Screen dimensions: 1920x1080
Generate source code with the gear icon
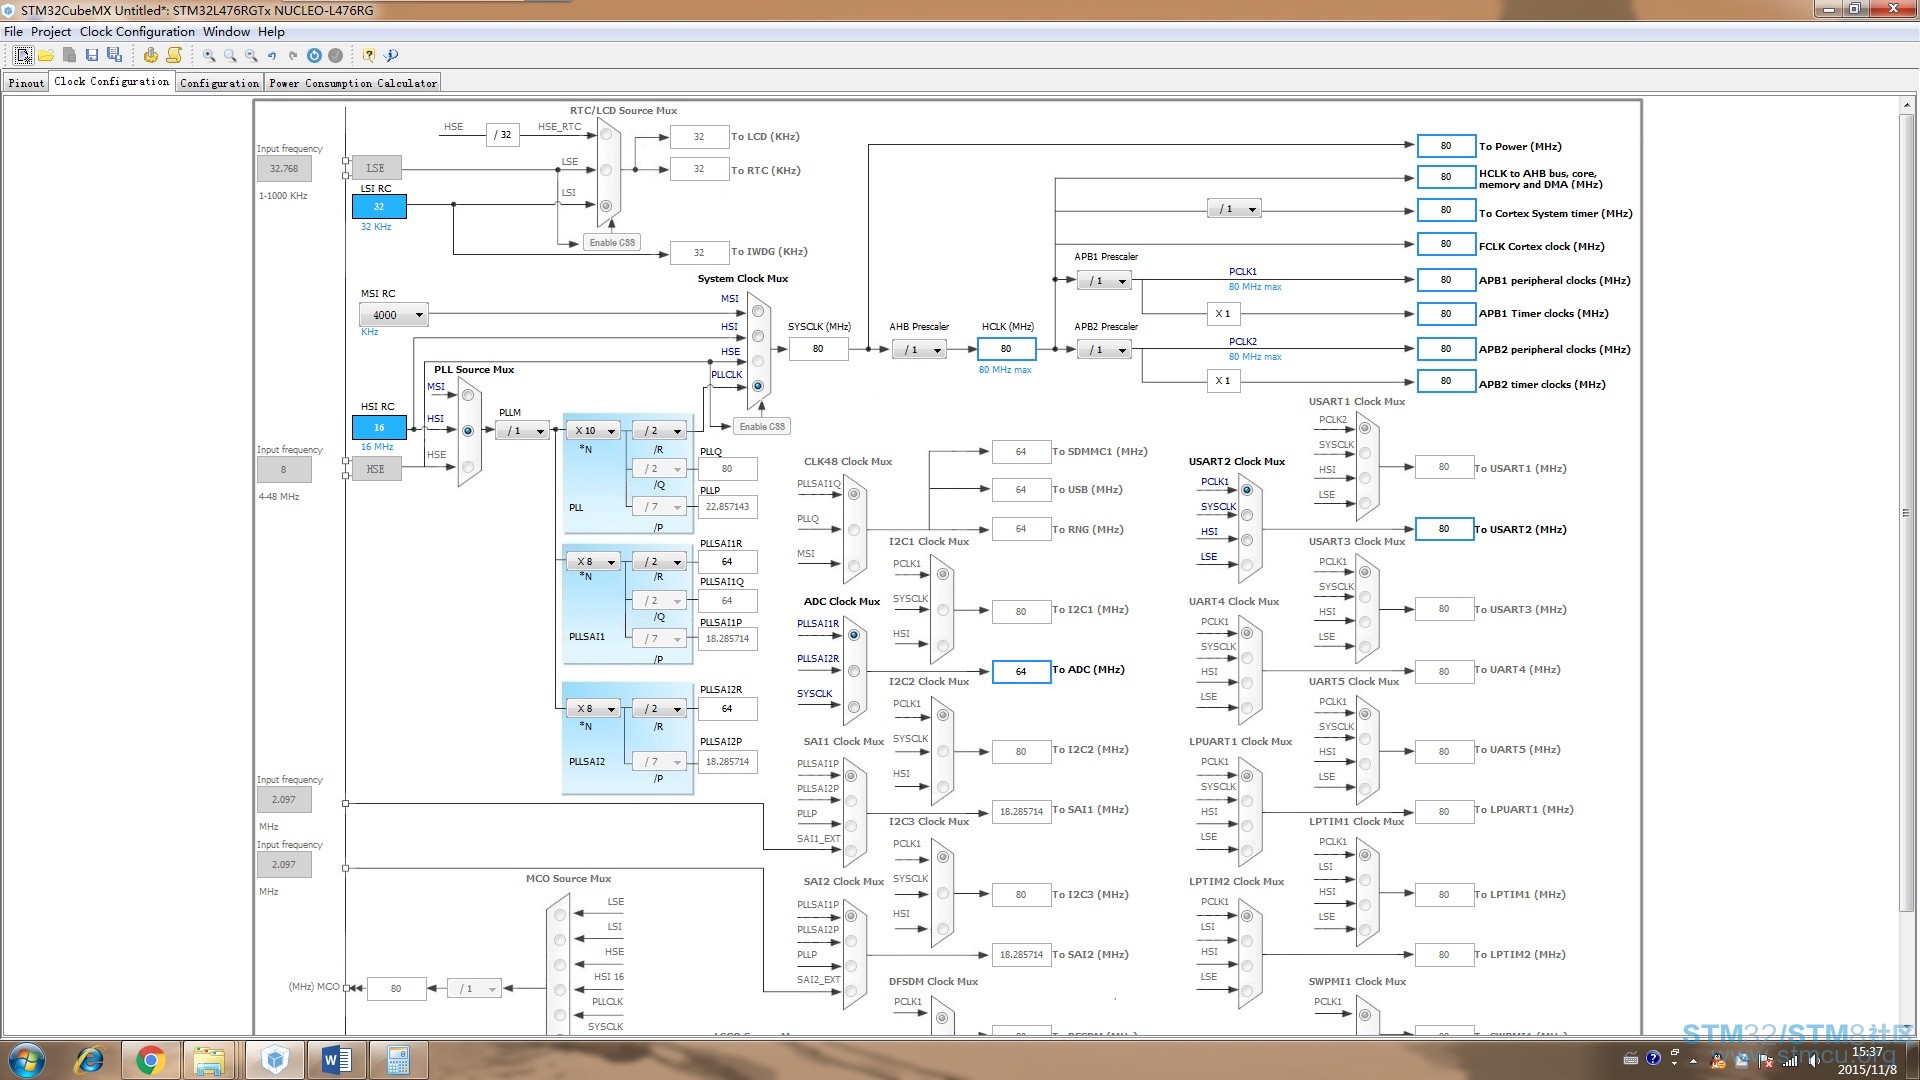pyautogui.click(x=151, y=56)
